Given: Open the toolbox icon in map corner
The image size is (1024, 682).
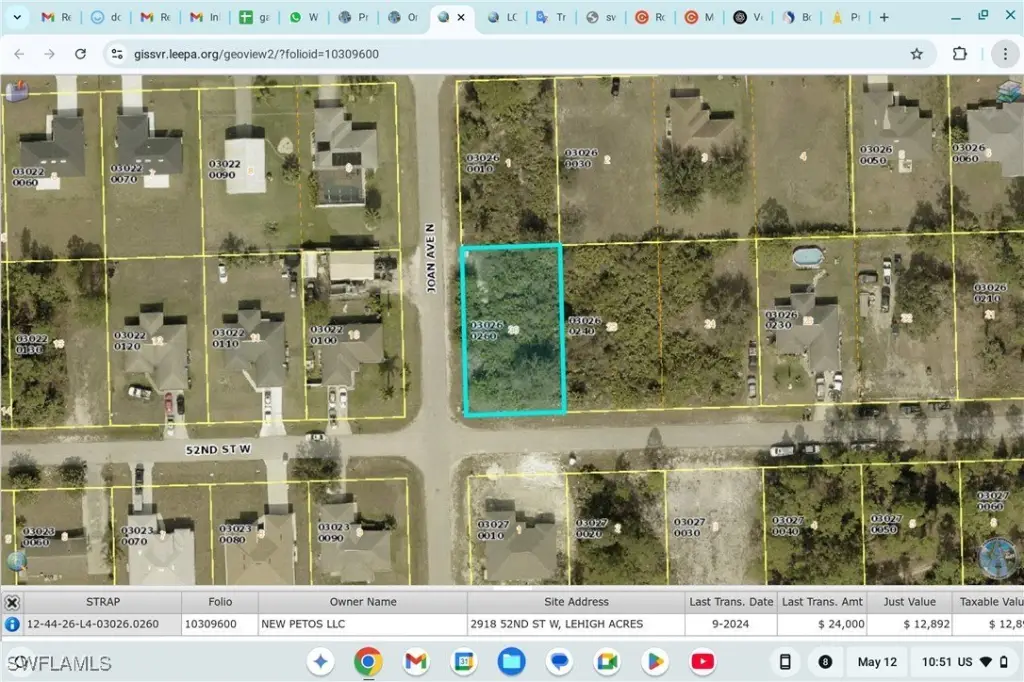Looking at the screenshot, I should point(15,92).
